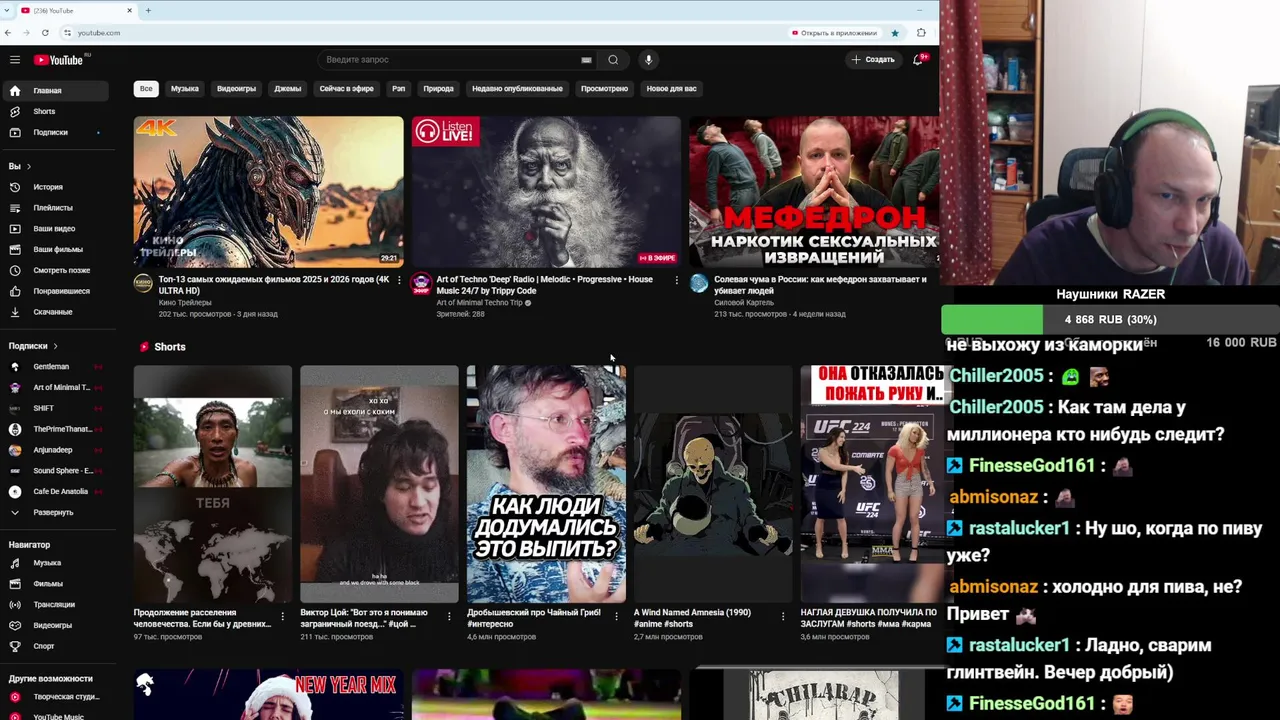Reload the page with browser refresh icon
This screenshot has width=1280, height=720.
(45, 33)
